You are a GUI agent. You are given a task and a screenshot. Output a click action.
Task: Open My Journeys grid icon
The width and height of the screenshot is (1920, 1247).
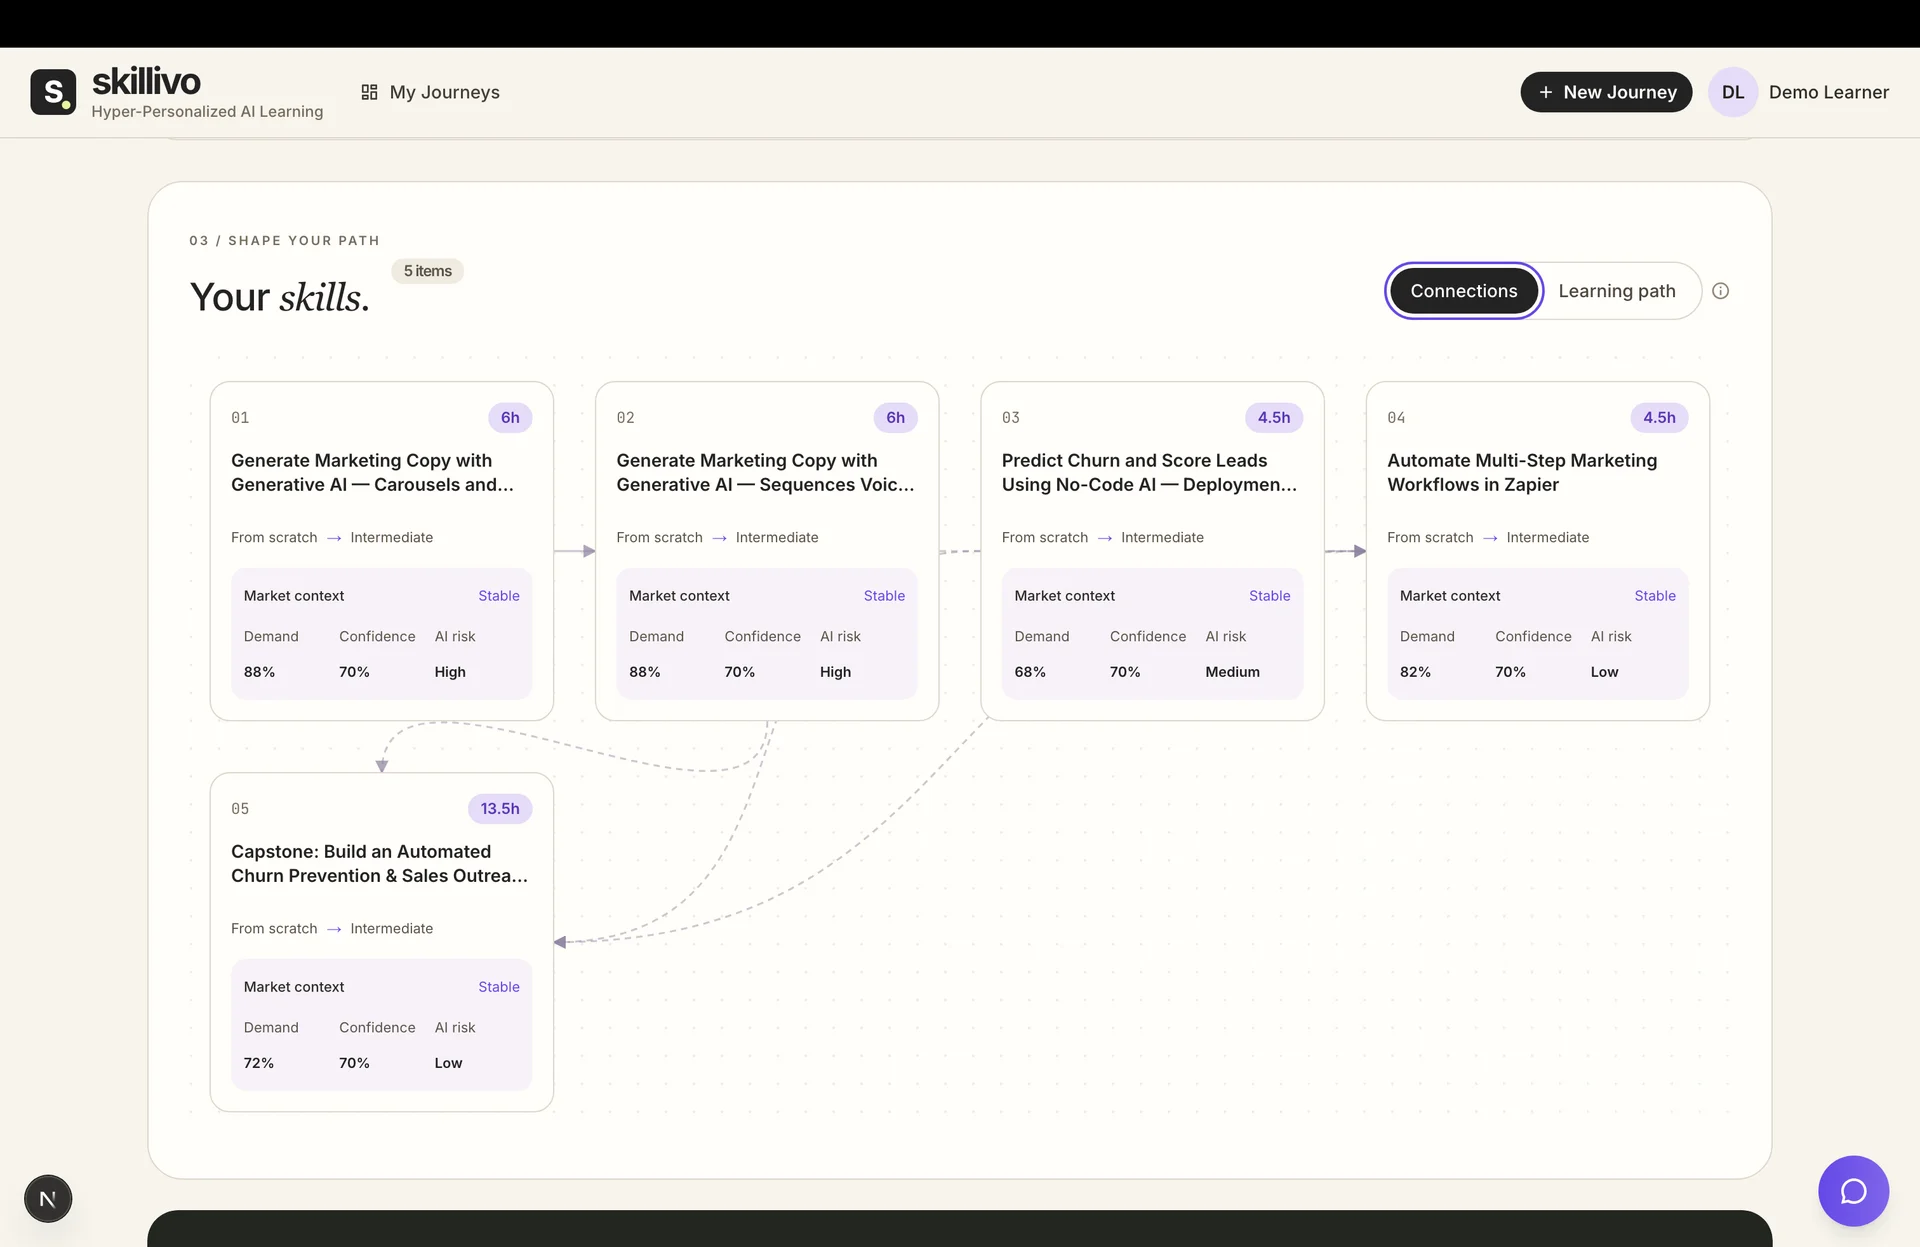click(369, 92)
